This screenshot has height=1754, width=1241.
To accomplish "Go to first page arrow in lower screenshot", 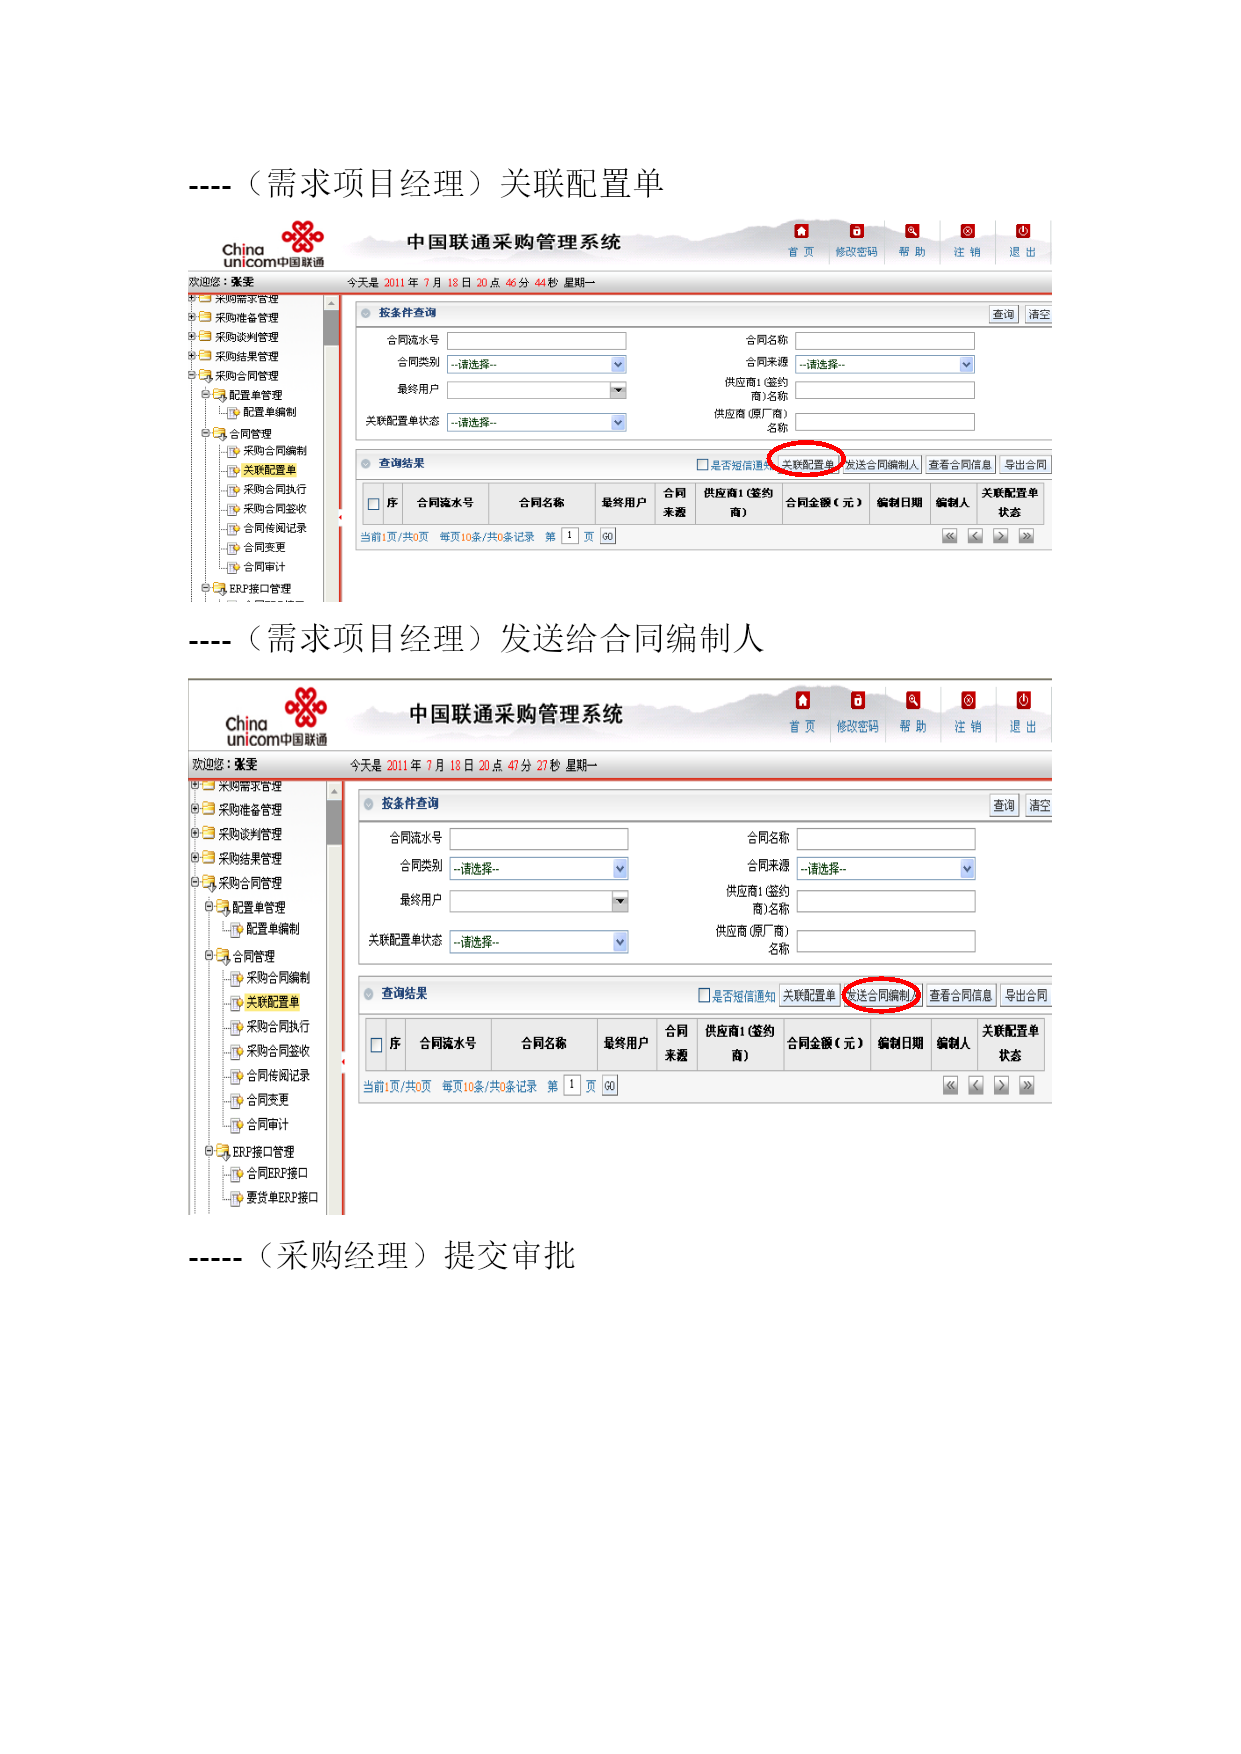I will point(950,1085).
